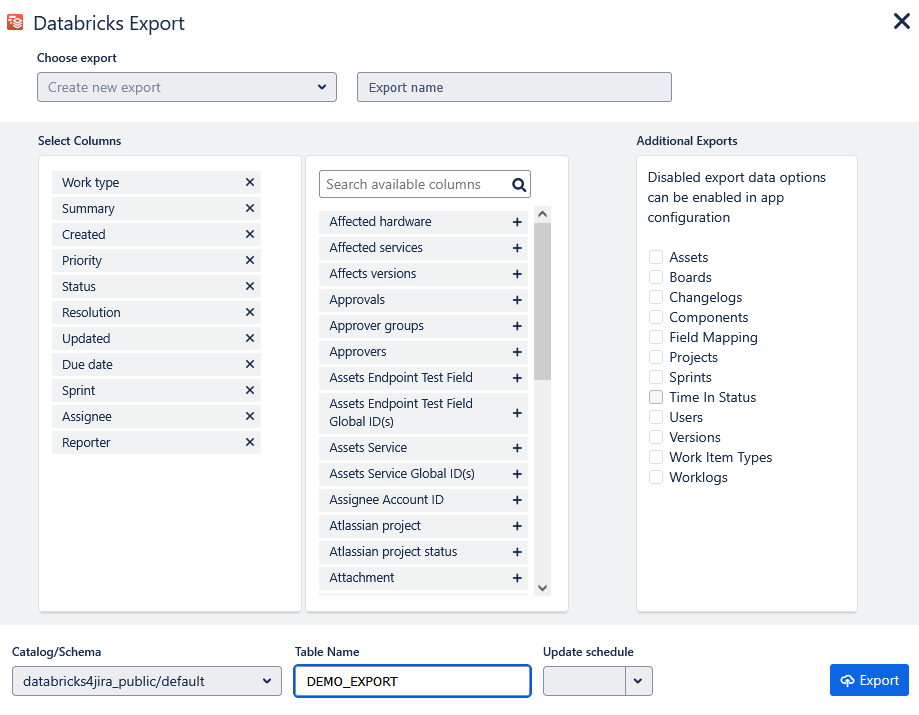Check the Changelogs export option
This screenshot has width=919, height=715.
click(x=656, y=297)
